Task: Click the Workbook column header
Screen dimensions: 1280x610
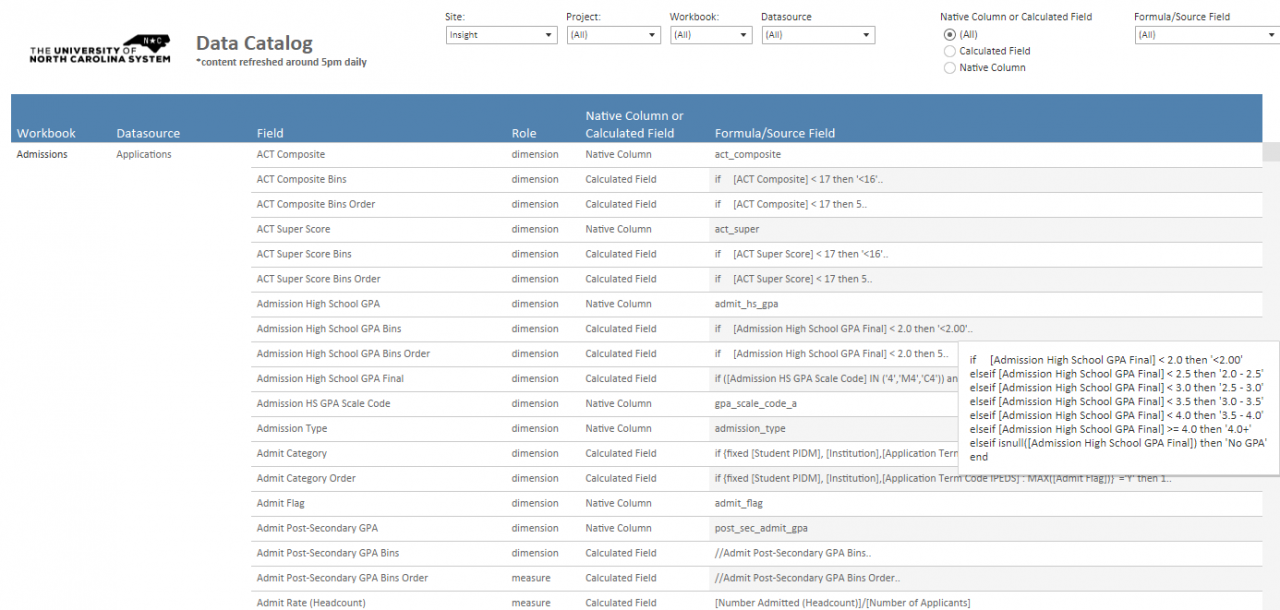Action: pos(46,133)
